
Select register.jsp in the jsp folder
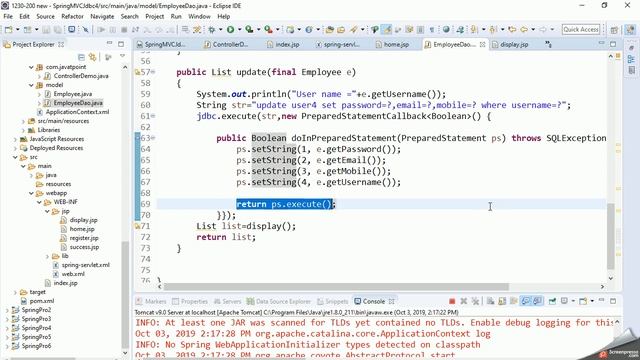click(84, 238)
